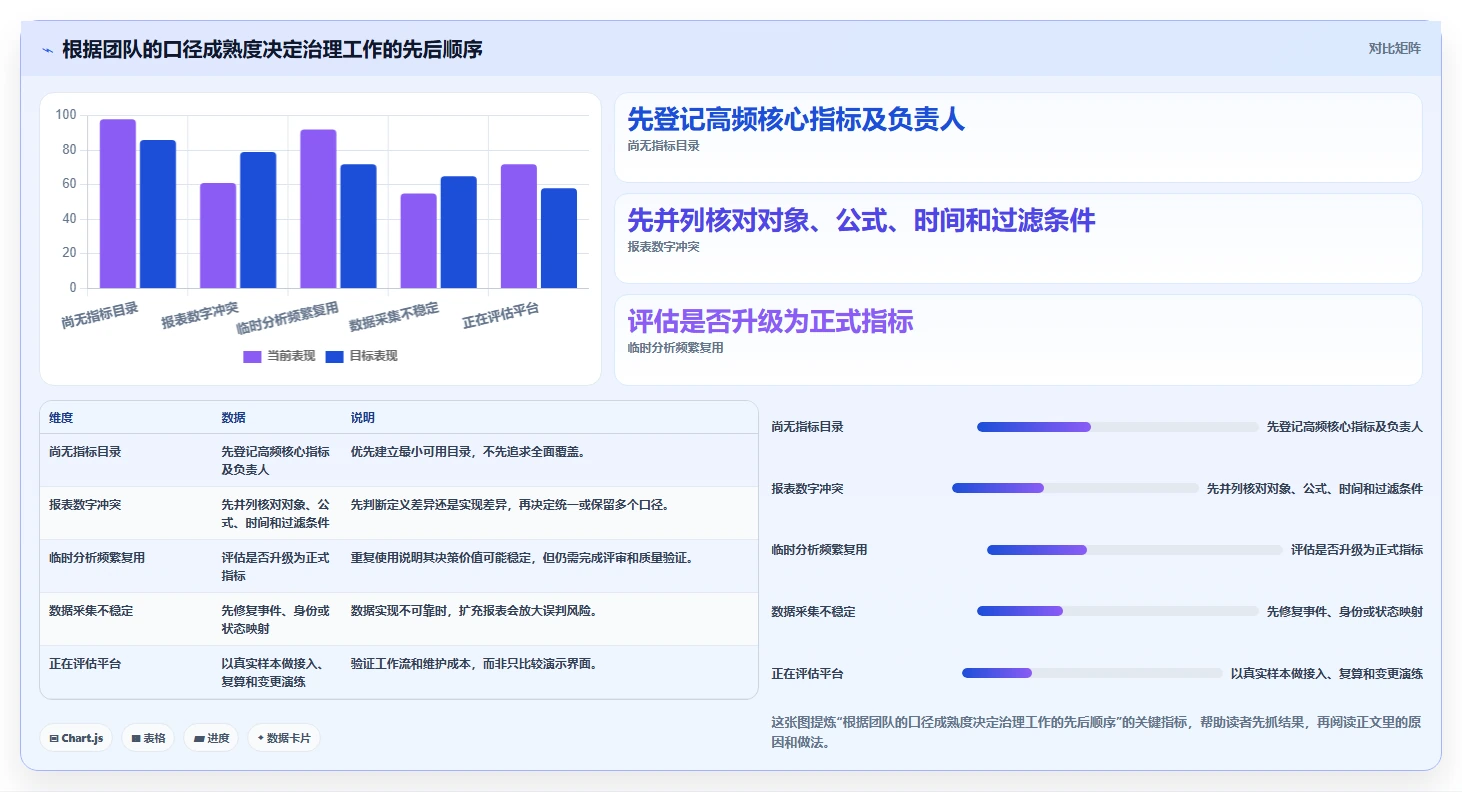
Task: Click the purple bar for 临时分析频繁复用
Action: 318,209
